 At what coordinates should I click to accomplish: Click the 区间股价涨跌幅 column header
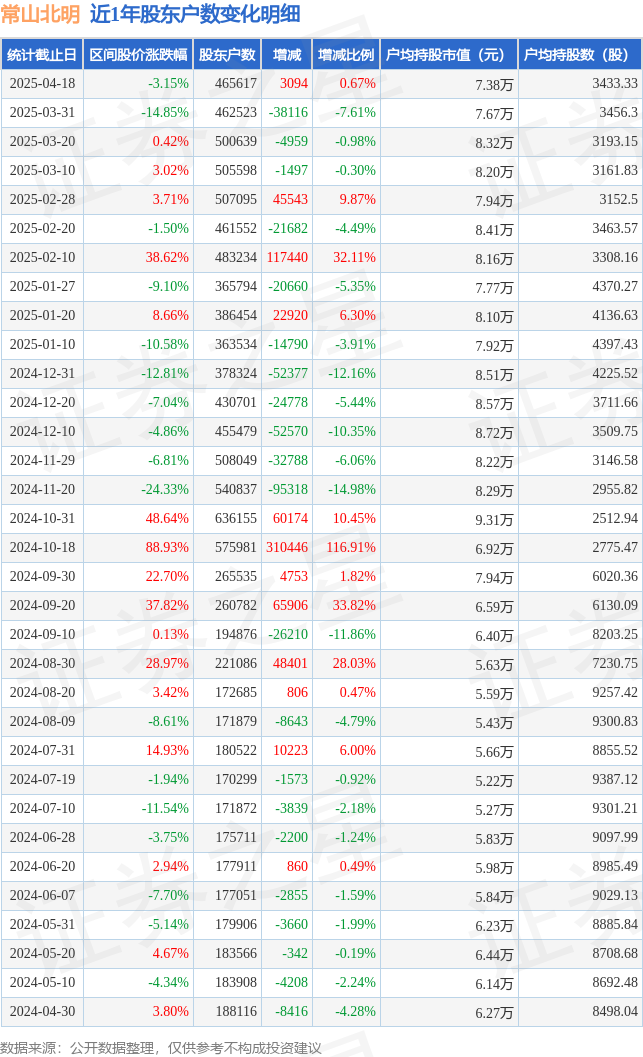point(138,55)
